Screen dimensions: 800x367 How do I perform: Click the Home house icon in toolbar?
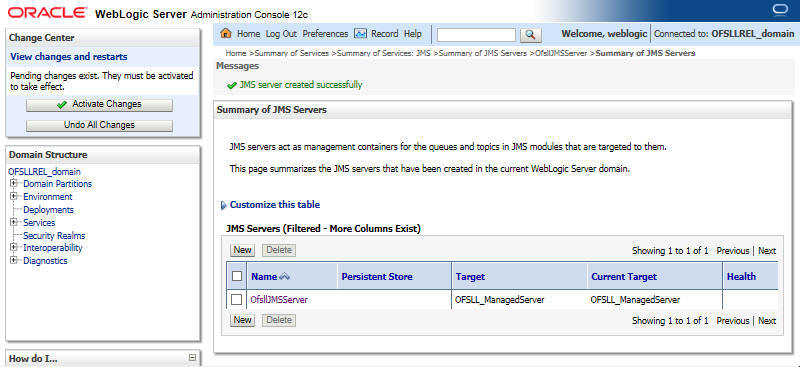pos(226,34)
